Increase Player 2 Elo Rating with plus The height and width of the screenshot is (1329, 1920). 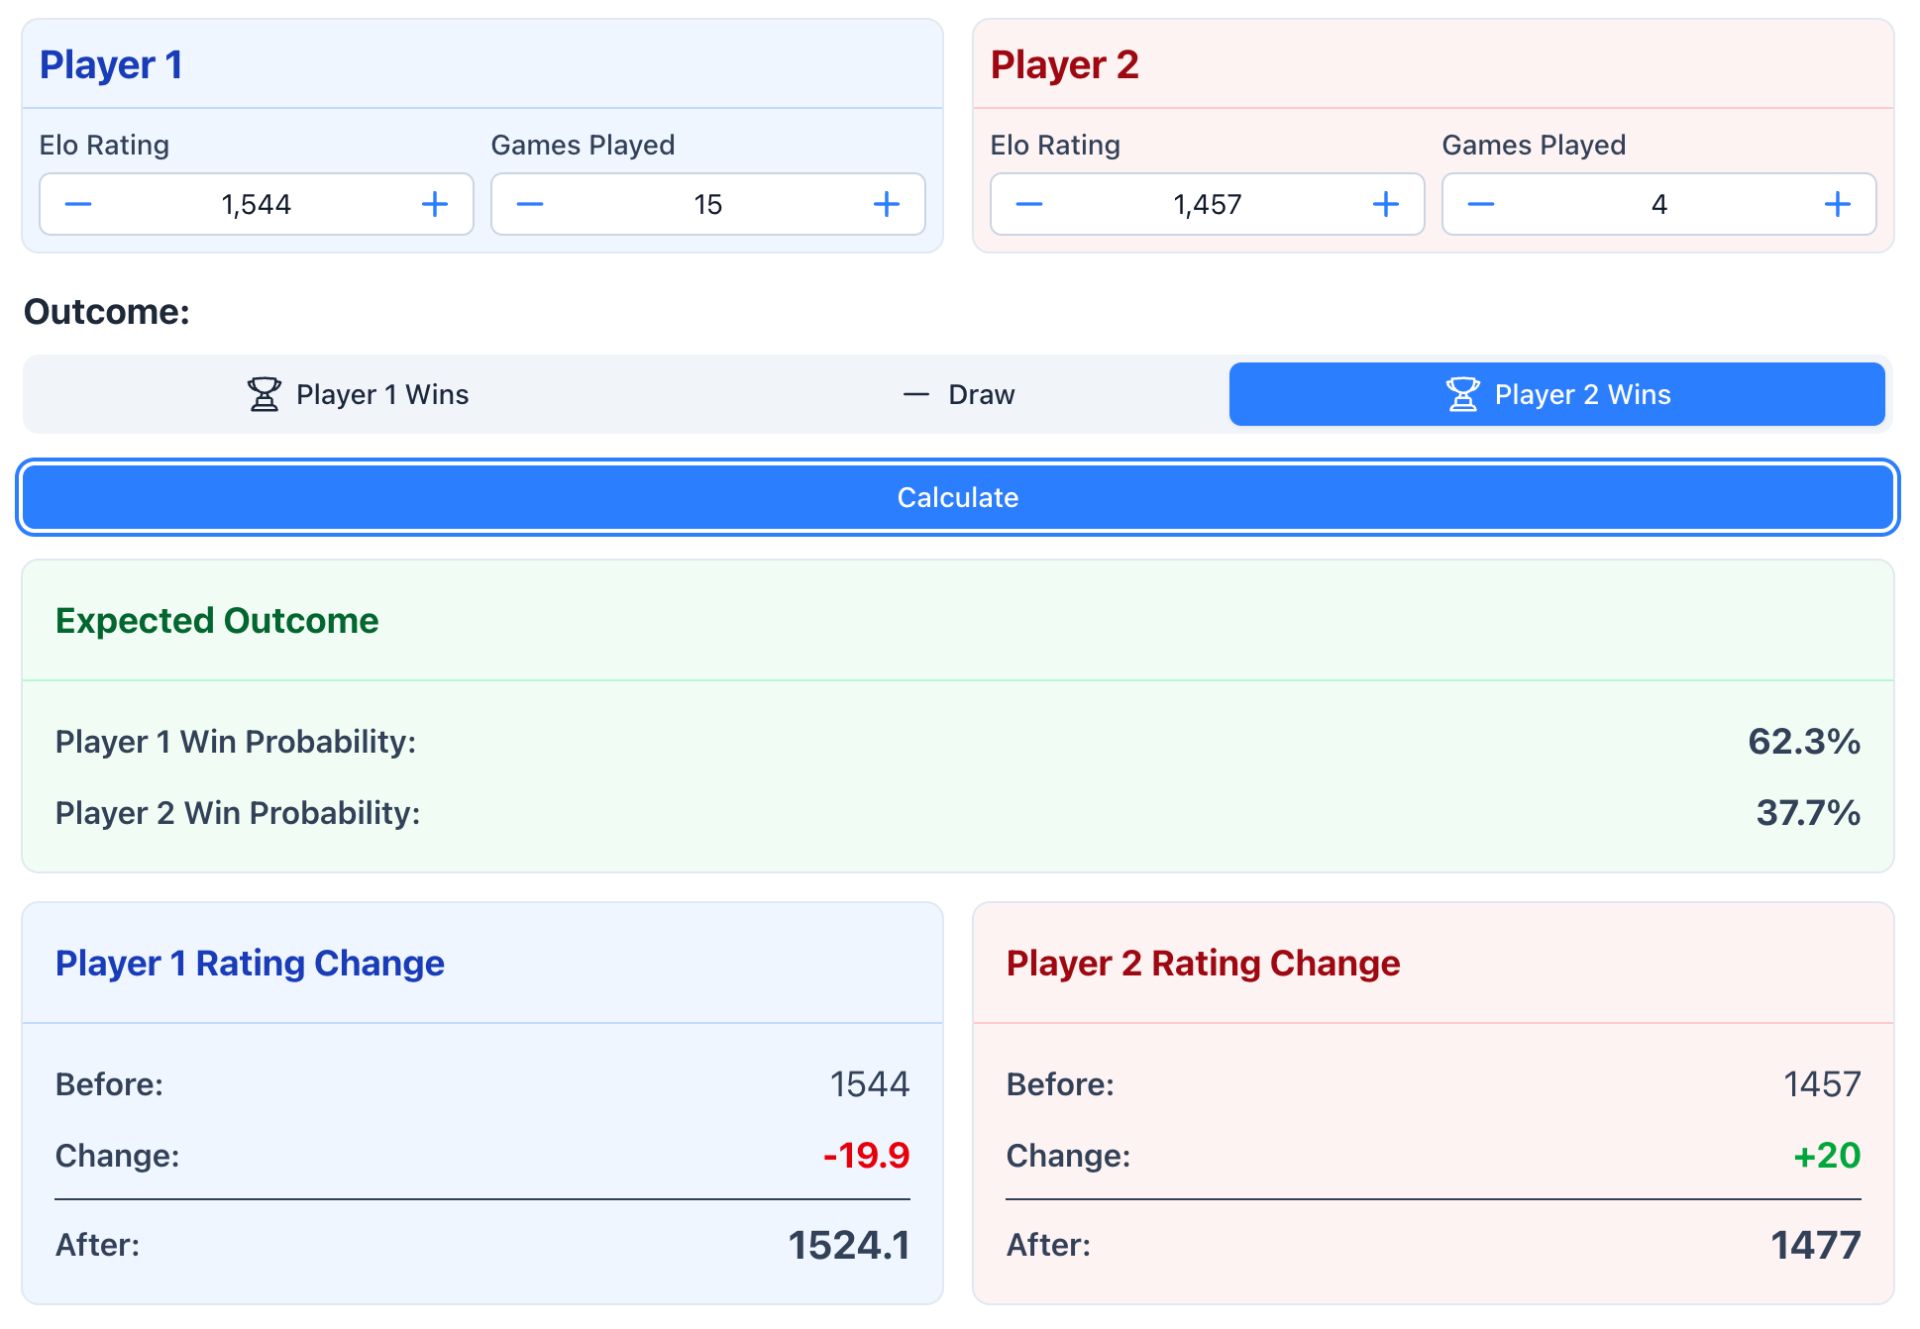pyautogui.click(x=1385, y=205)
